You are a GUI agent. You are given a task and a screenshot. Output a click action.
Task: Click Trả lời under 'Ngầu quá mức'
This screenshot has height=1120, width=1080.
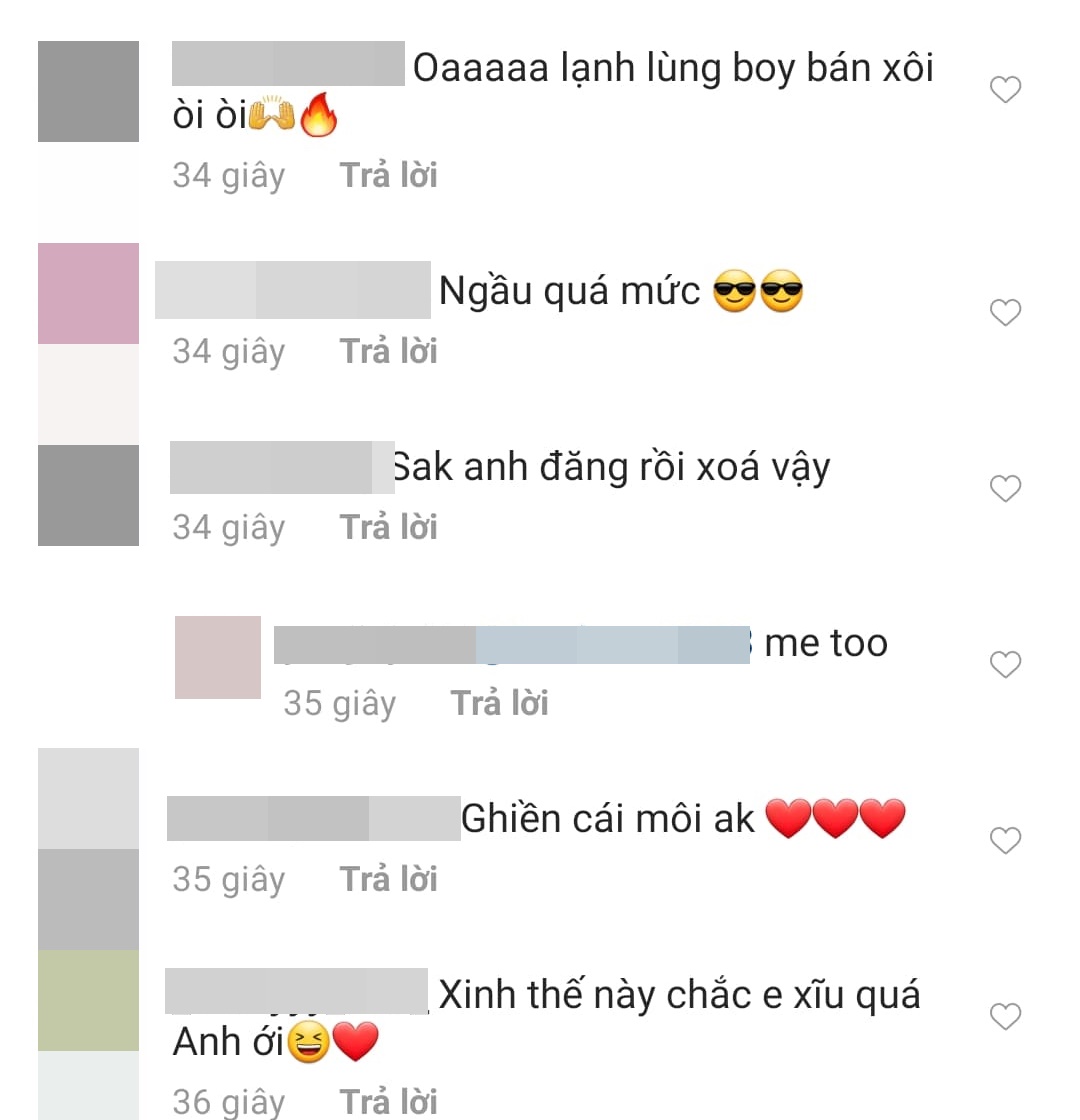tap(388, 351)
